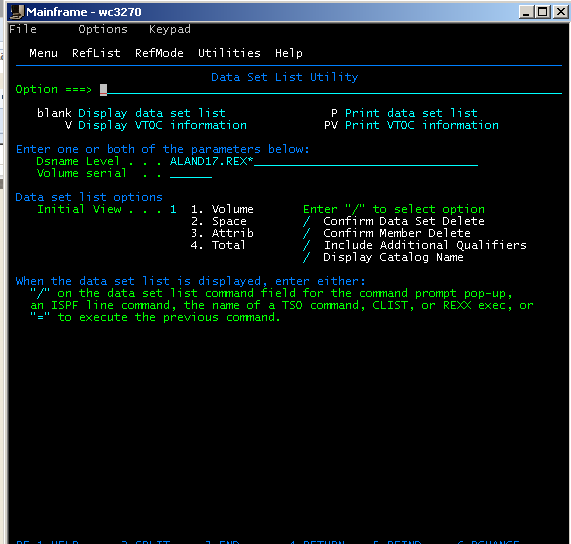Maximize the Mainframe - wc3270 window
Screen dimensions: 571x544
tap(542, 12)
